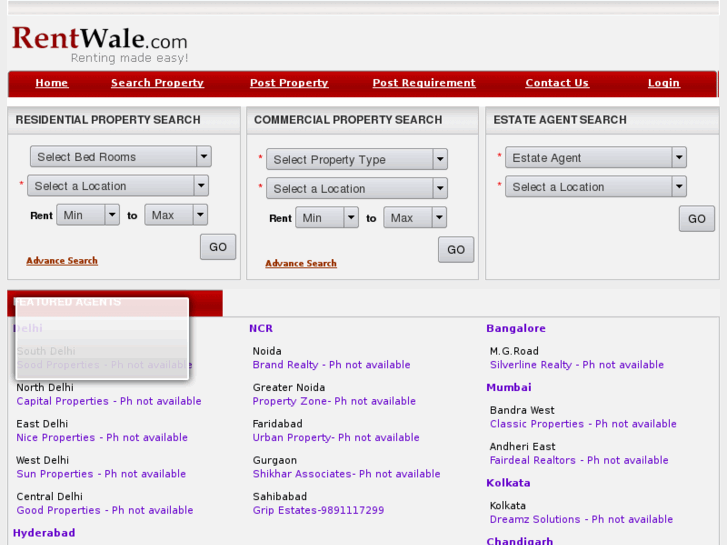Open residential Select a Location dropdown
Viewport: 727px width, 545px height.
point(118,186)
